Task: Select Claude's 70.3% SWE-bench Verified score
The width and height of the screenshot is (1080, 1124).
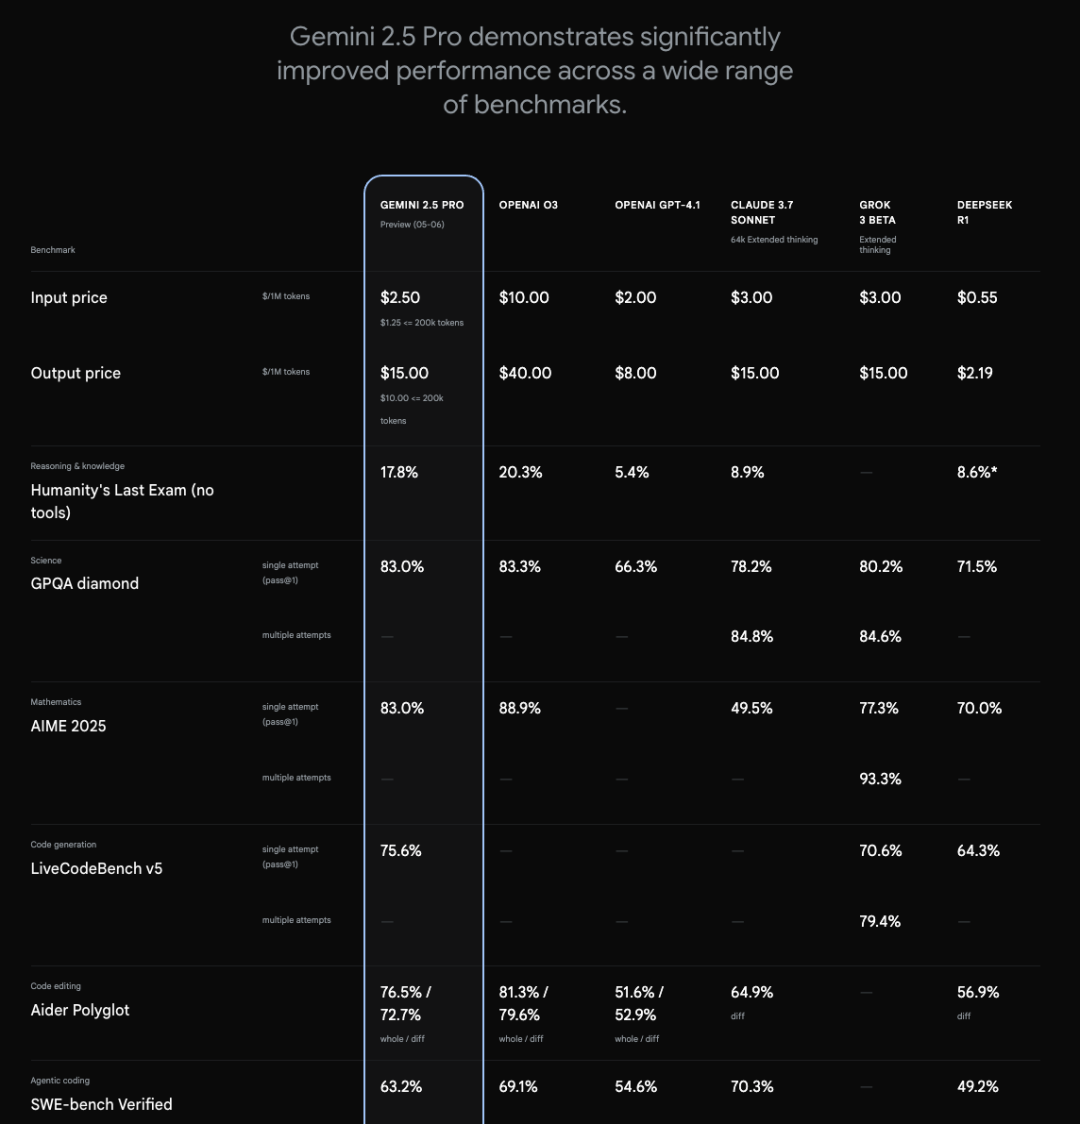Action: tap(752, 1087)
